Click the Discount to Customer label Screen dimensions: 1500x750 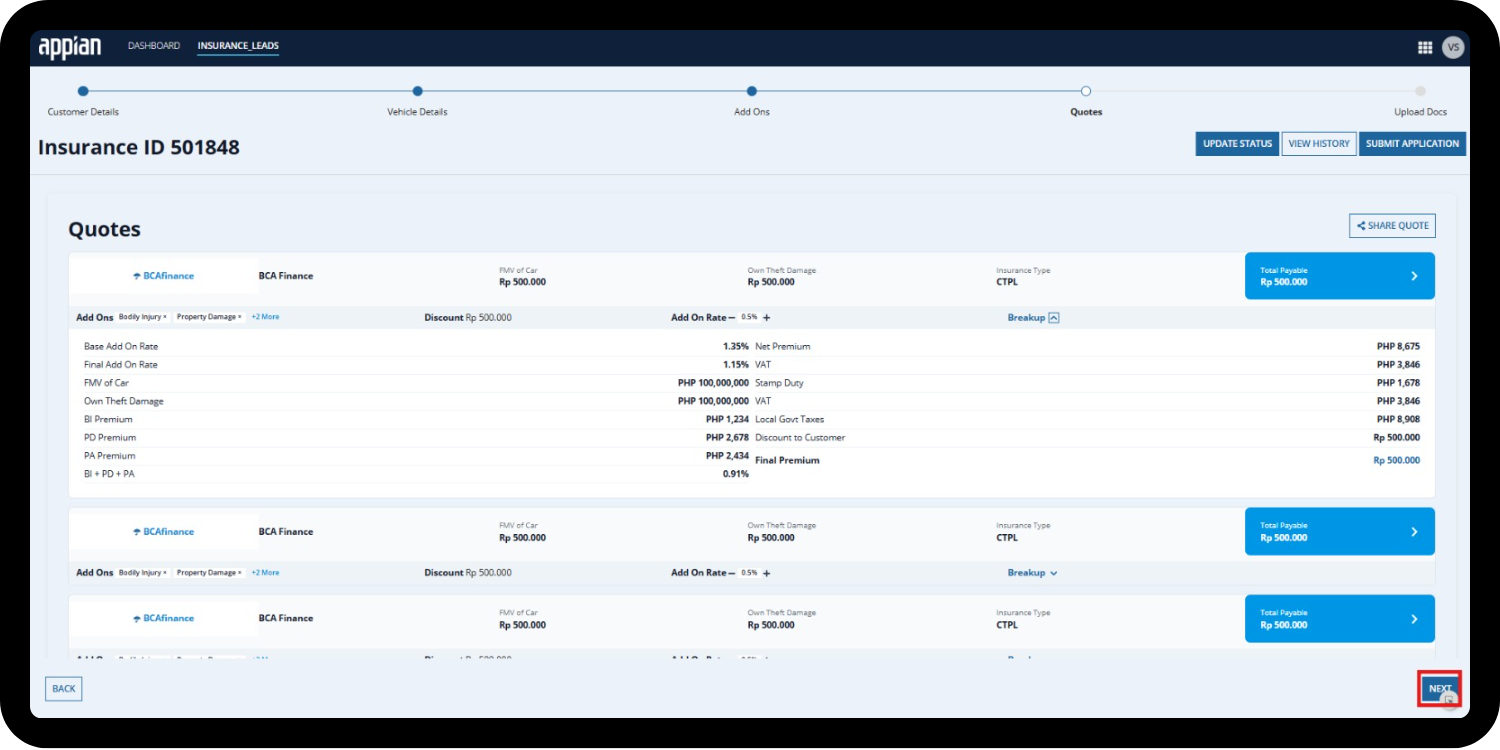tap(800, 438)
